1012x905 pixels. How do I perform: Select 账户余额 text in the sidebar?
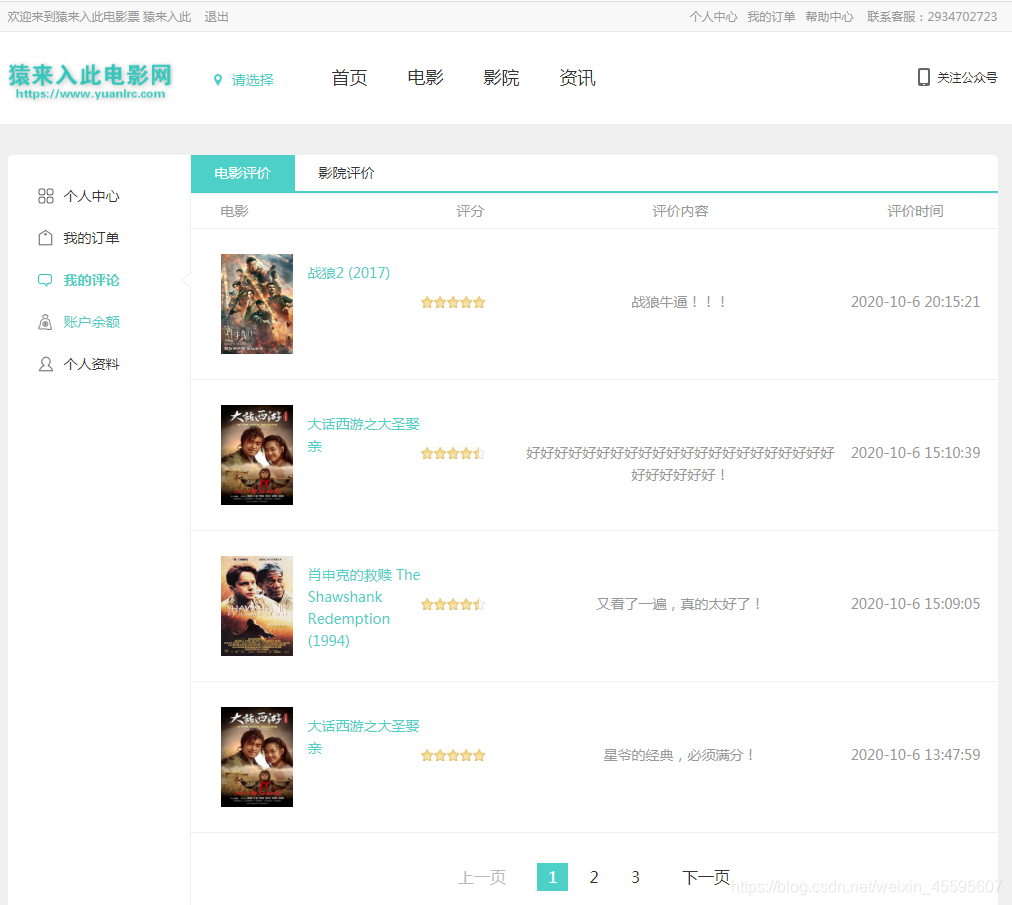click(91, 322)
